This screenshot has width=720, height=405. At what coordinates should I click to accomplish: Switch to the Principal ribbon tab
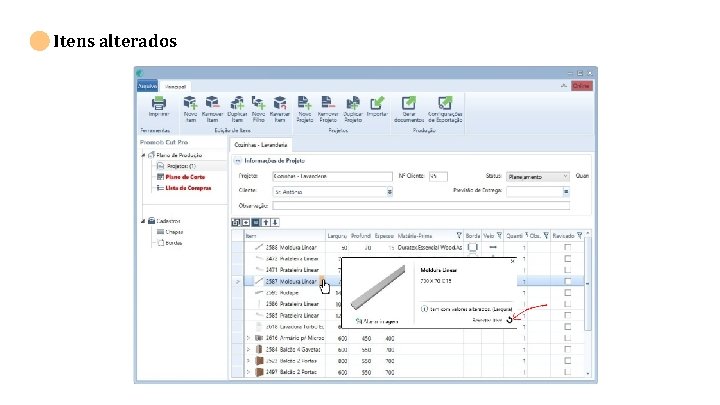[x=175, y=86]
